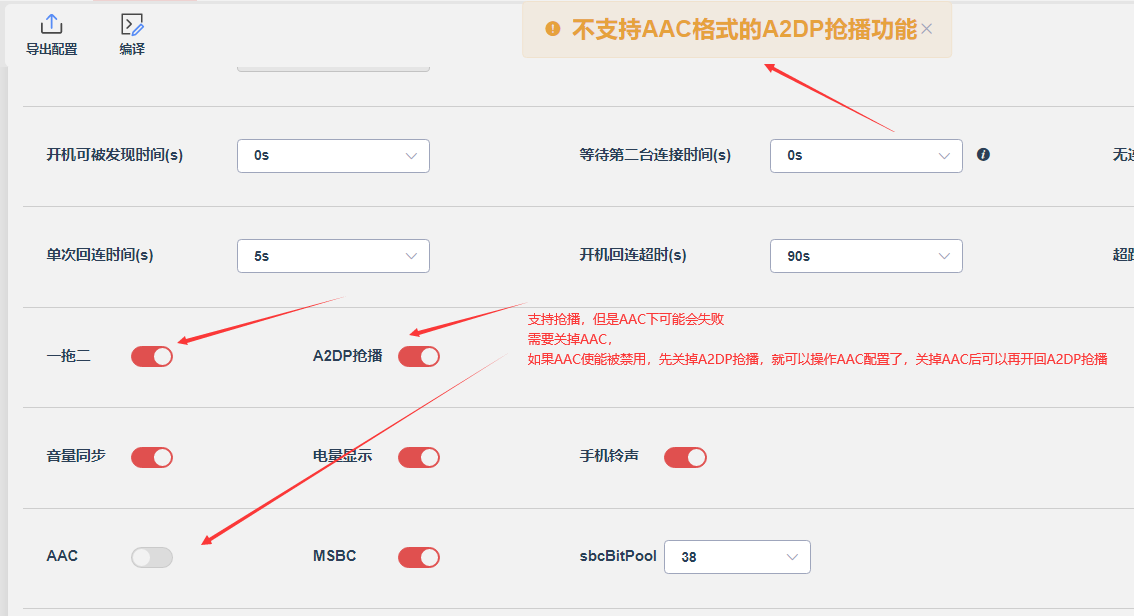Disable the A2DP抢播 switch

click(x=419, y=356)
